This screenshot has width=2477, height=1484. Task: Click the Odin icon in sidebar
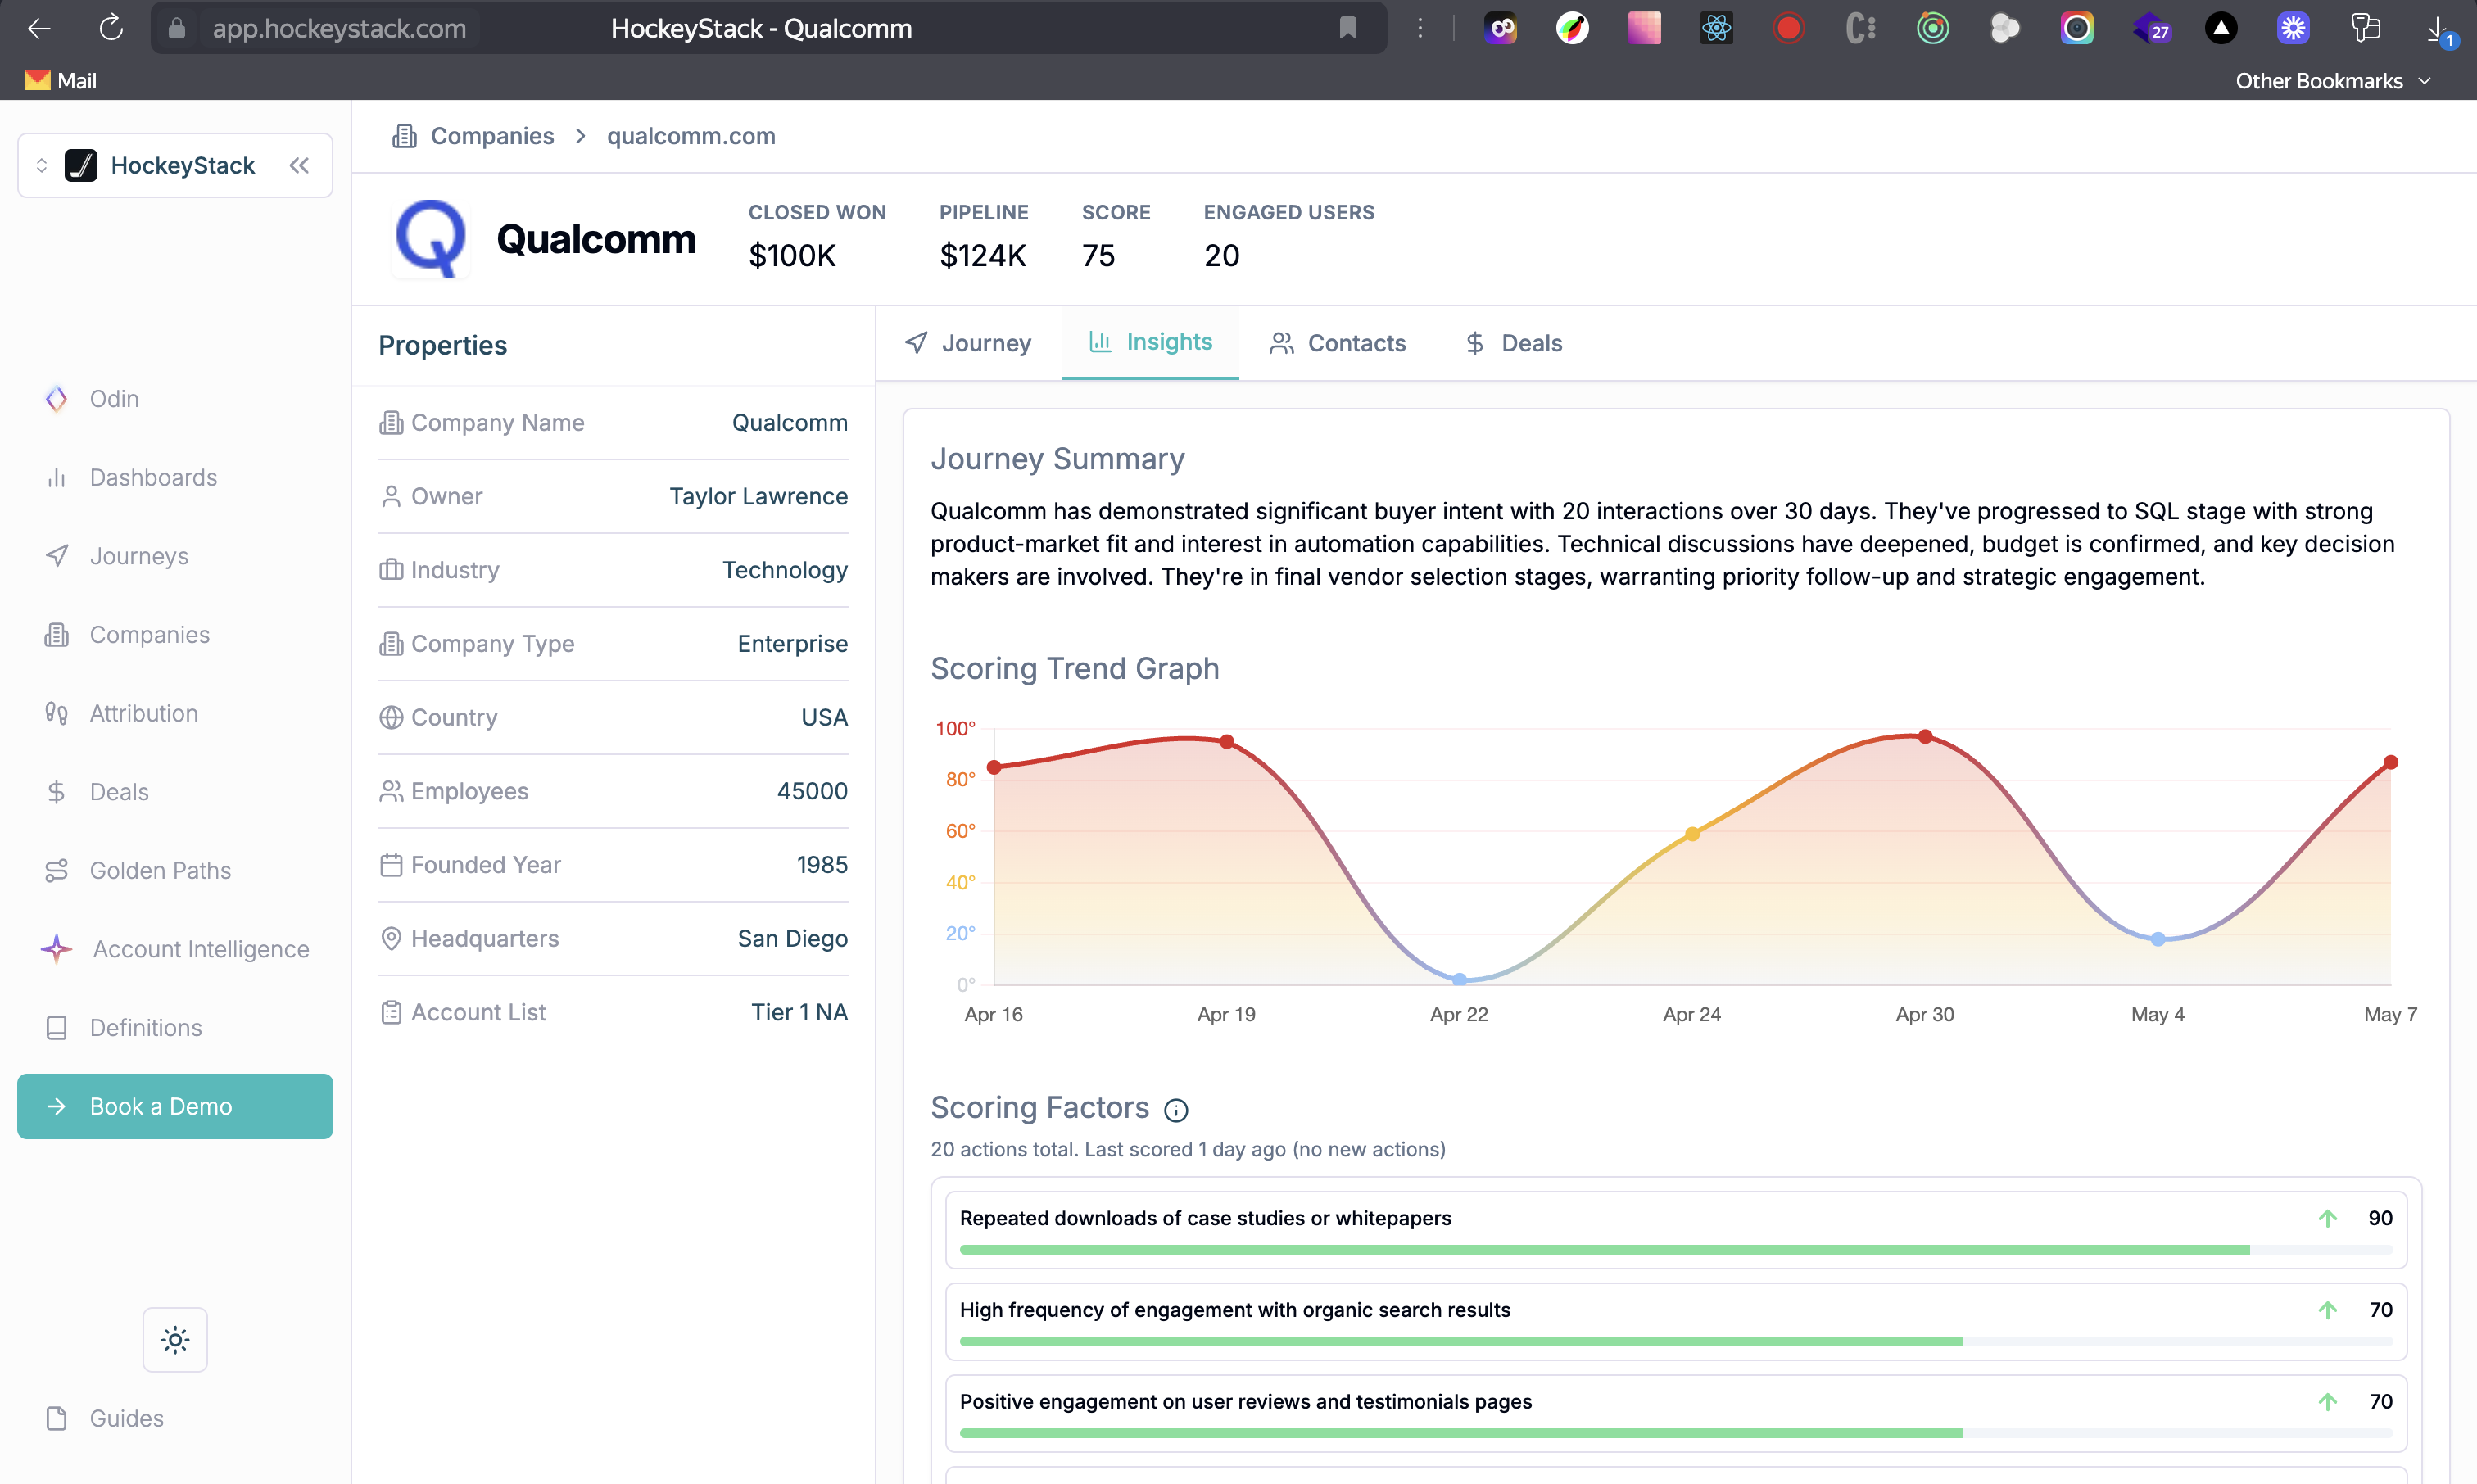click(56, 399)
